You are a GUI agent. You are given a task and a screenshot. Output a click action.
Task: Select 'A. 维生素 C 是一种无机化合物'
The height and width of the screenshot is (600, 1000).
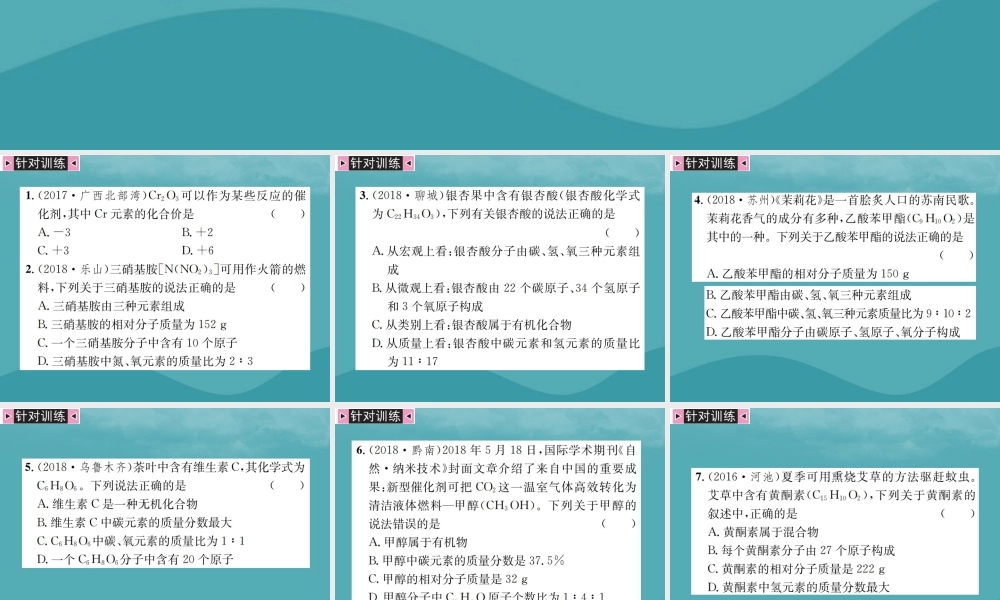click(117, 504)
